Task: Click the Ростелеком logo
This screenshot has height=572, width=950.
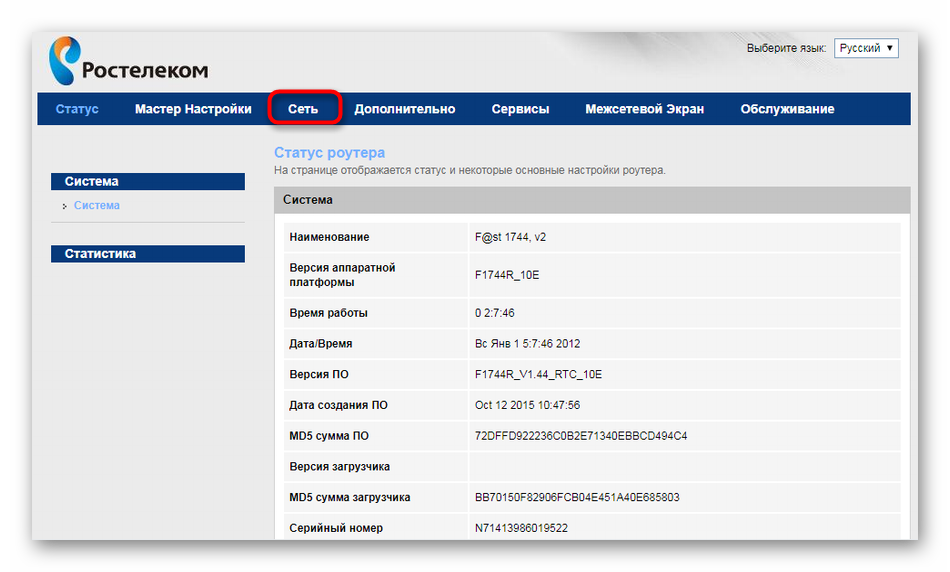Action: pos(128,61)
